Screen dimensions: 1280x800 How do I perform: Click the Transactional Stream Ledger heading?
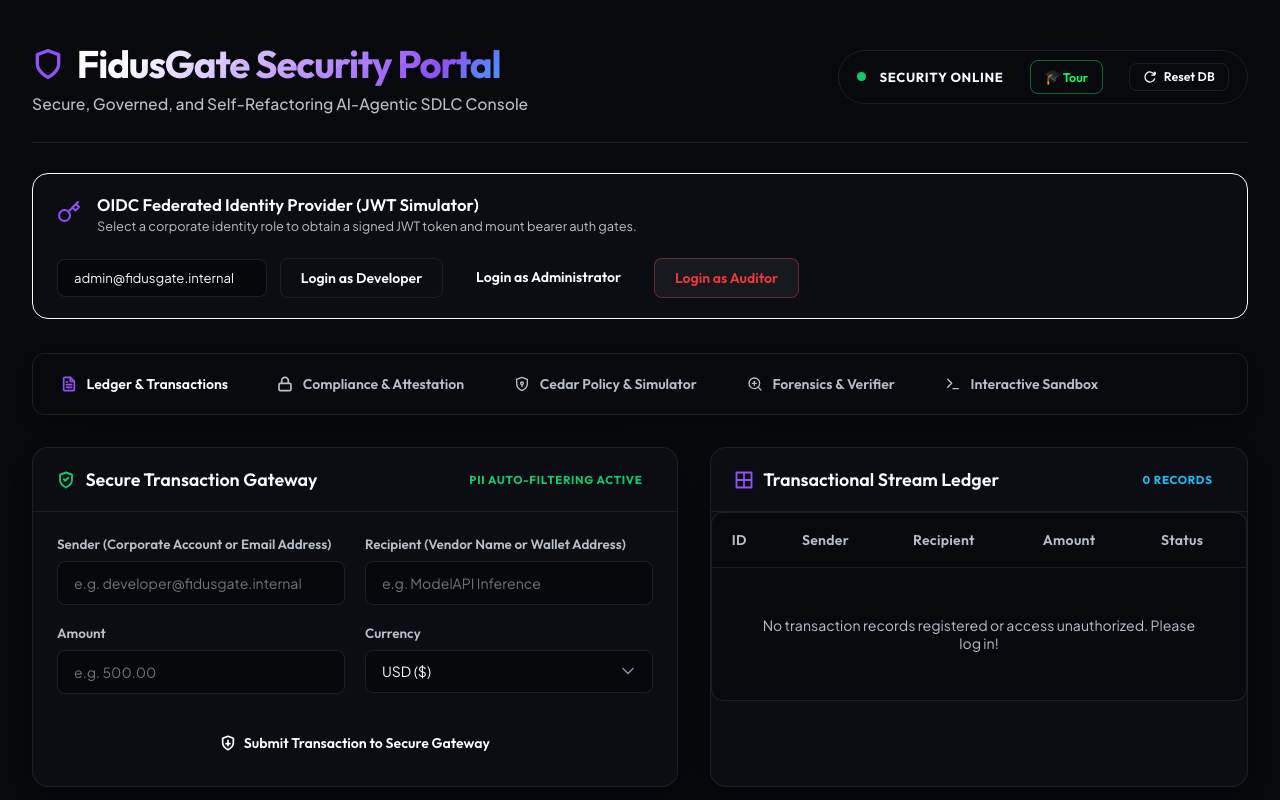point(881,480)
